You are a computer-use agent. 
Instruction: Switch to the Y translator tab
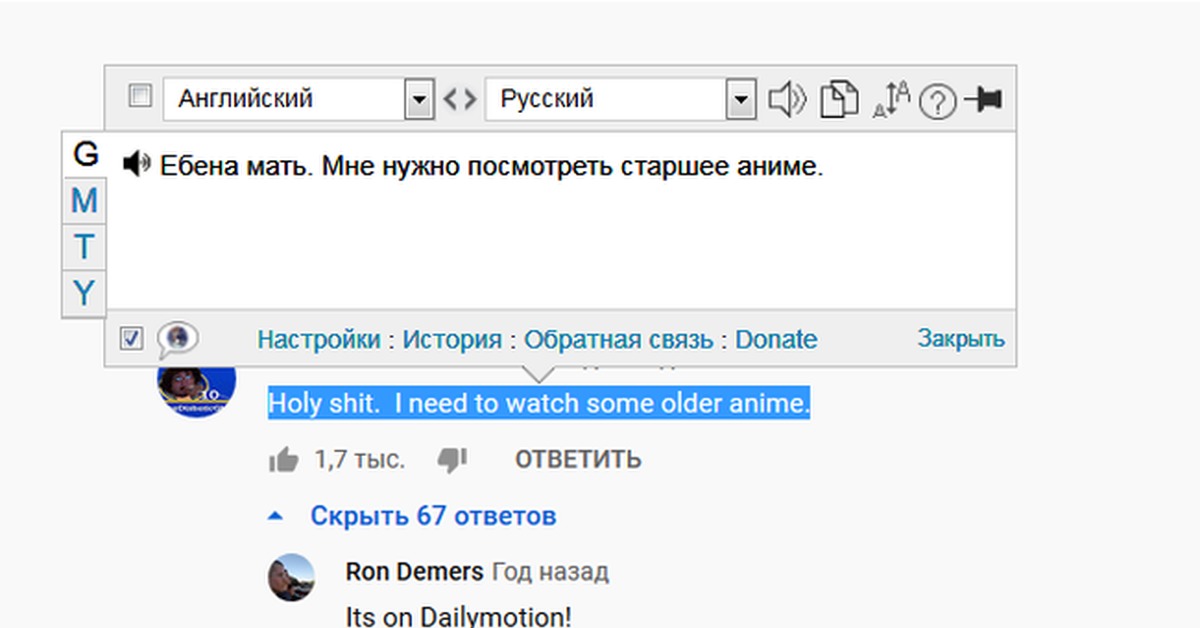click(85, 293)
